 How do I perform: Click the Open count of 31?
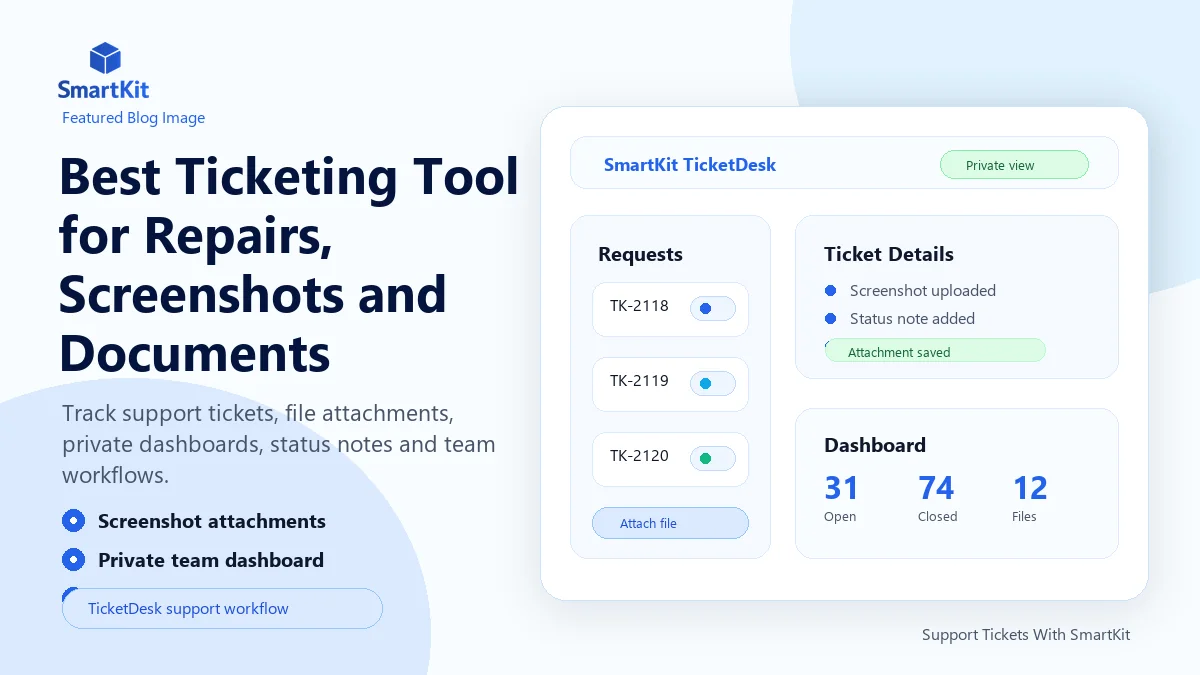tap(841, 488)
